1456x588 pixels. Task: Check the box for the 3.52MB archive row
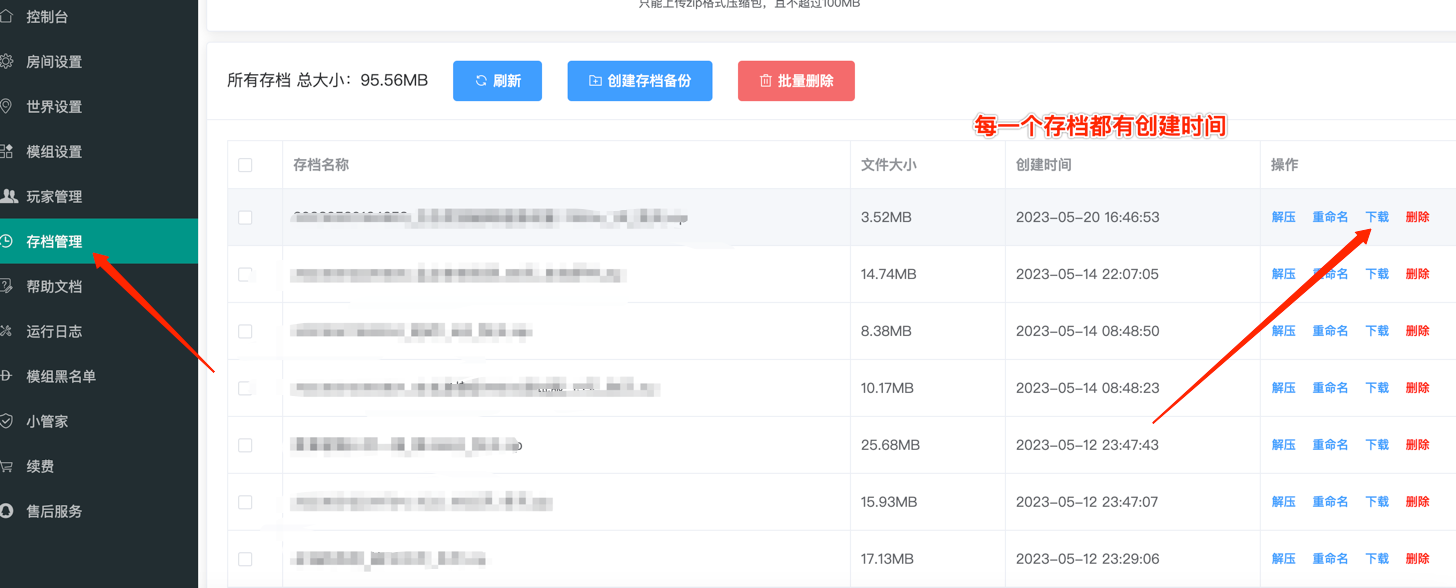tap(245, 217)
